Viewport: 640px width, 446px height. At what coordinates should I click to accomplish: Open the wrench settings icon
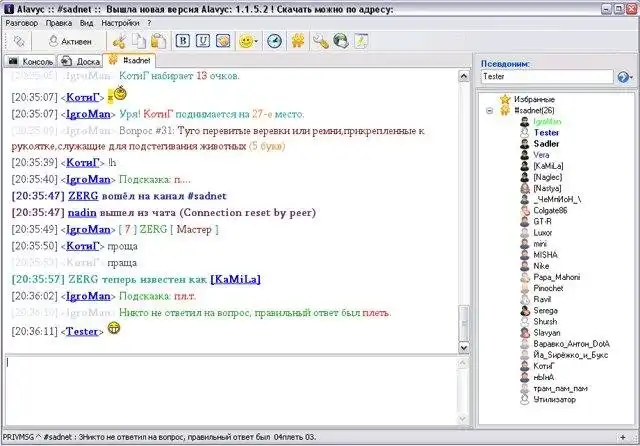(321, 41)
